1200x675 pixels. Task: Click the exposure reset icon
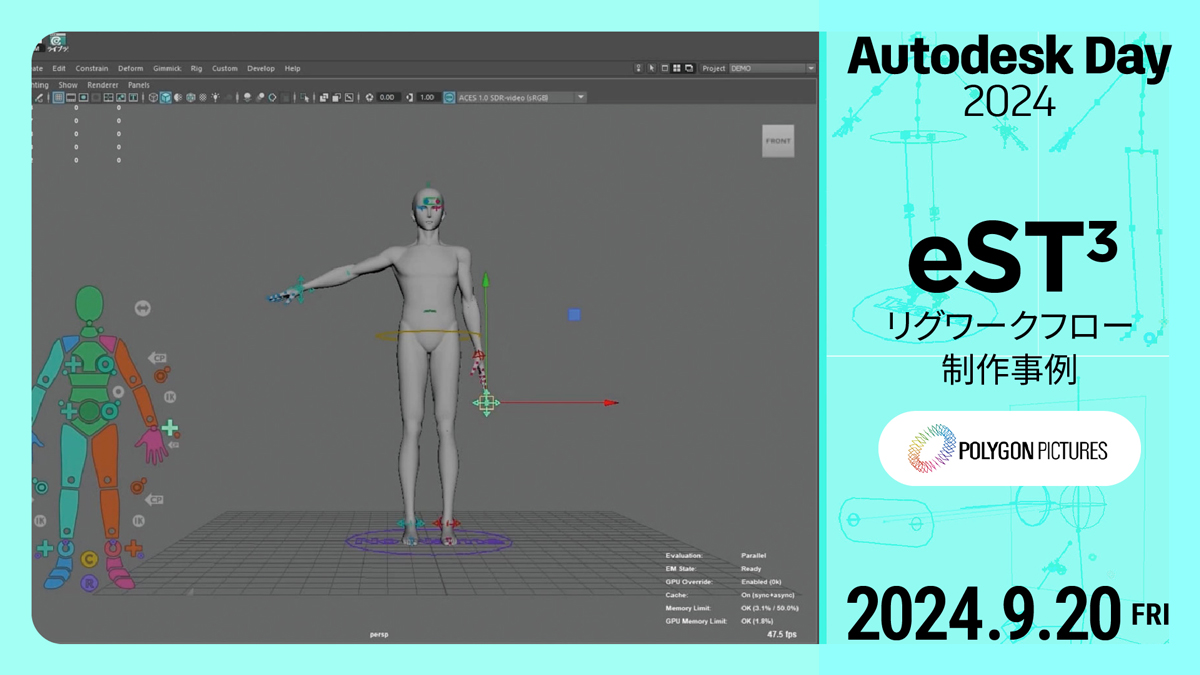click(369, 97)
